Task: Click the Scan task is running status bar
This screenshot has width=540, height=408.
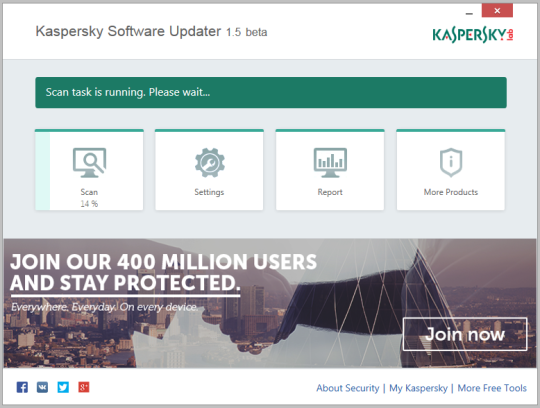Action: click(x=271, y=92)
